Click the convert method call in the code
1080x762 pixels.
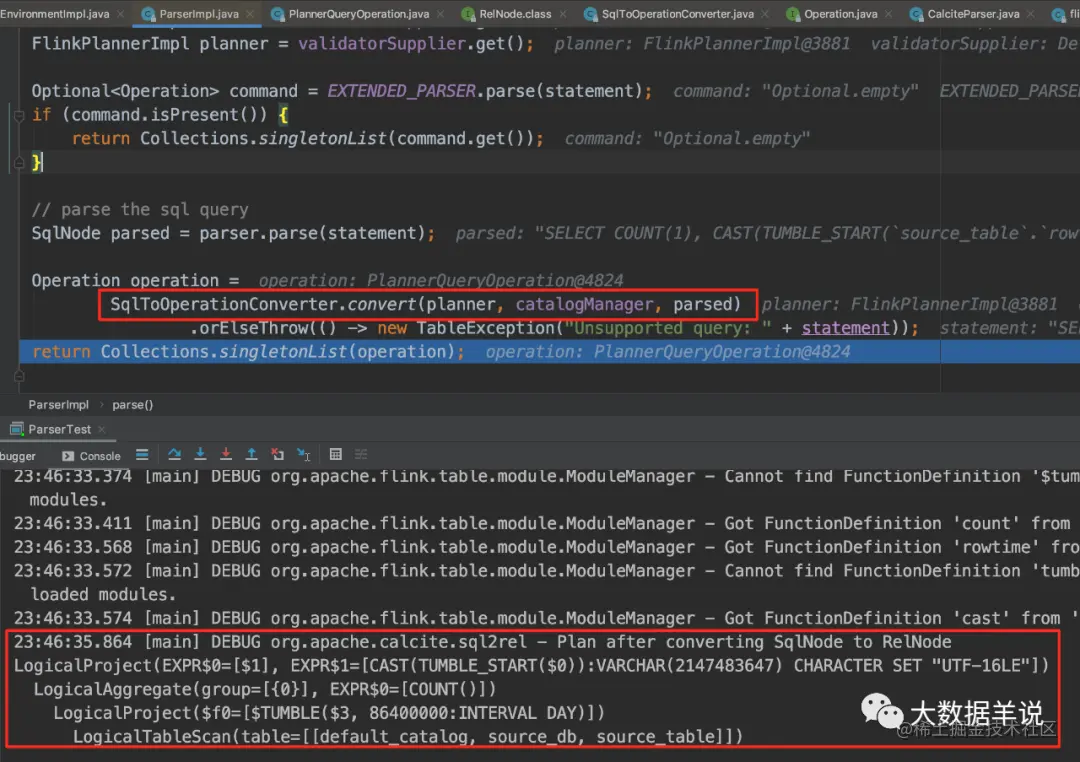click(382, 305)
